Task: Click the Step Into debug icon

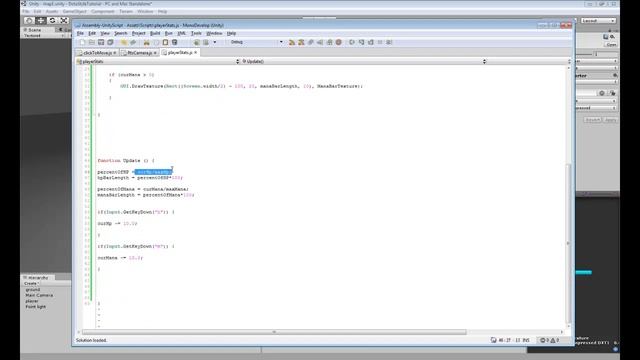Action: pos(362,42)
